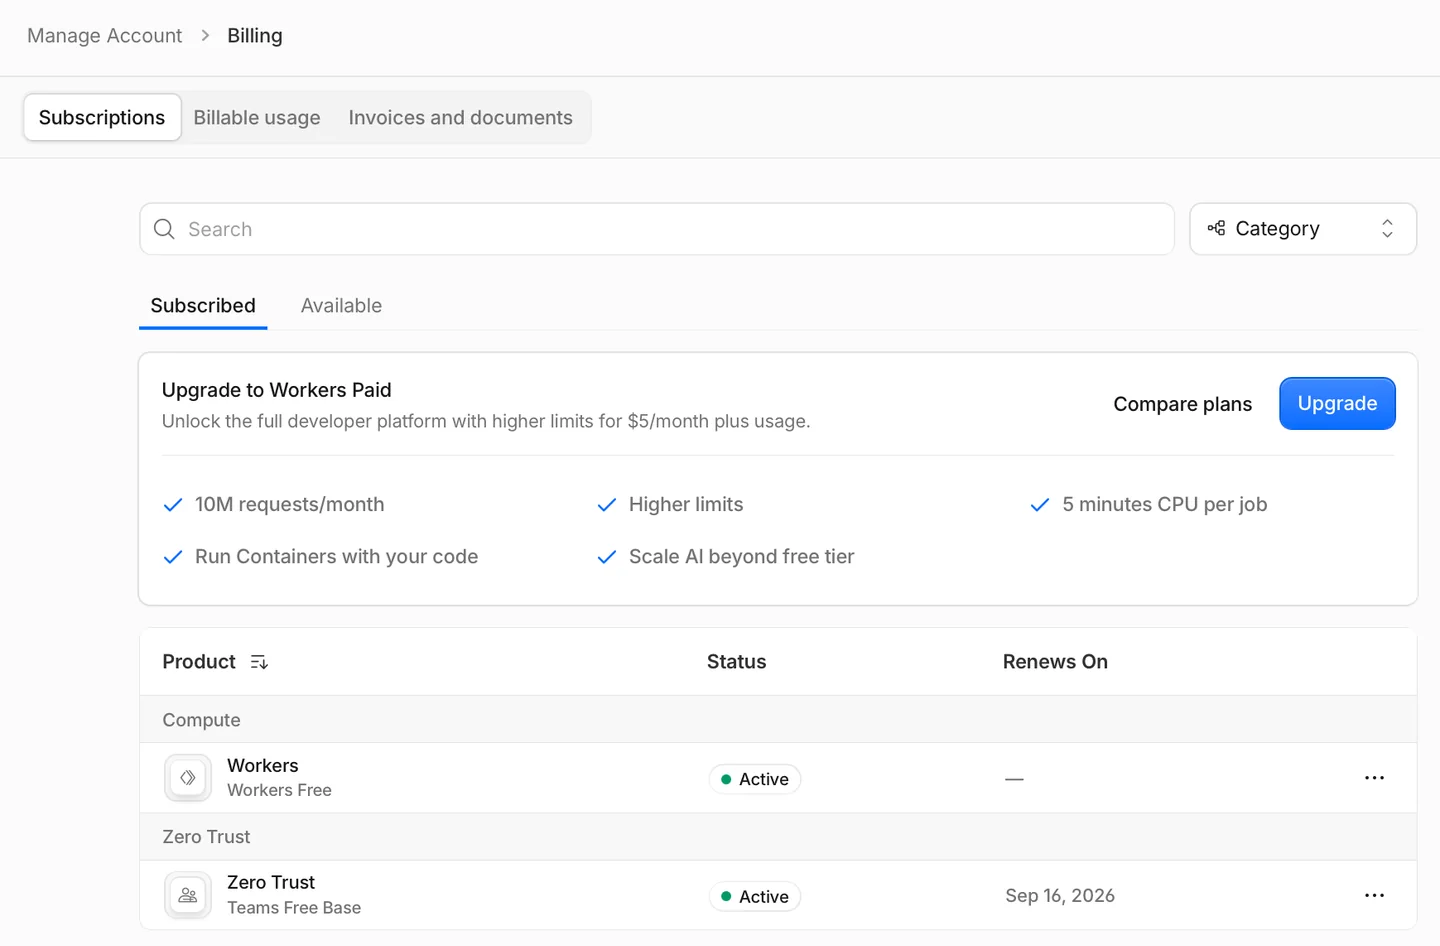The height and width of the screenshot is (946, 1440).
Task: Go to Manage Account breadcrumb
Action: click(x=105, y=35)
